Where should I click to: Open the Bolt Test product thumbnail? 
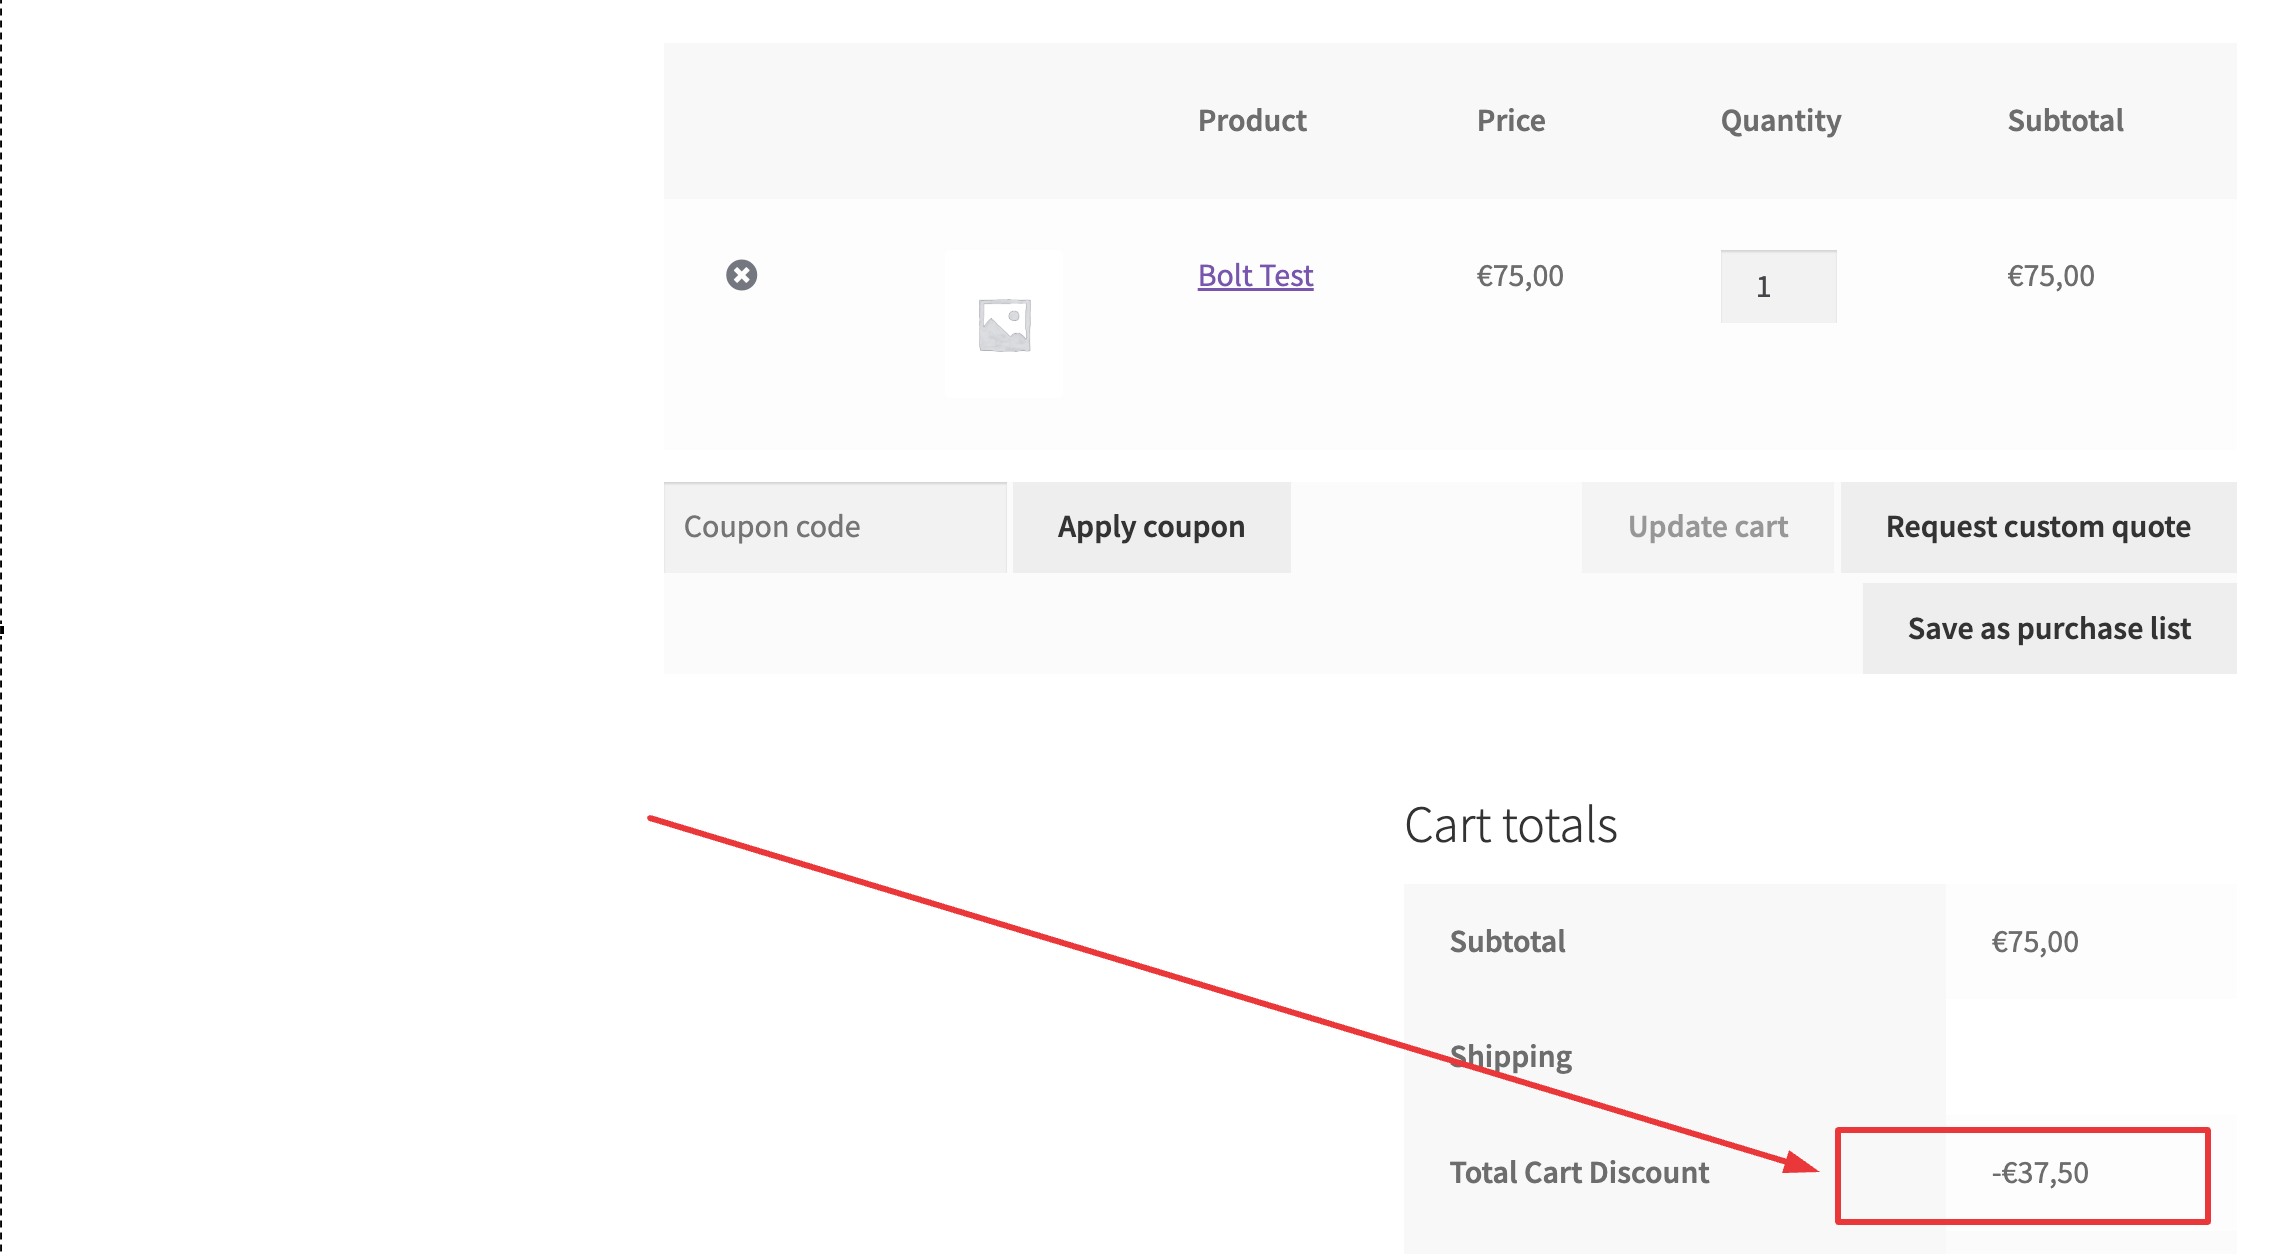point(1004,325)
